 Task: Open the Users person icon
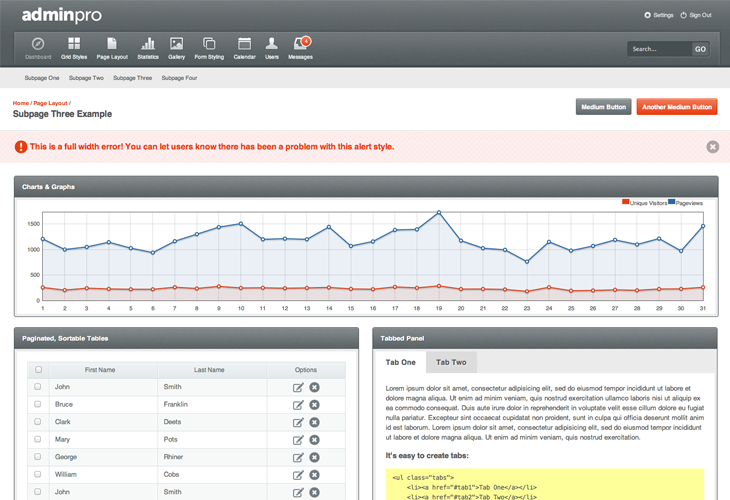[x=271, y=44]
